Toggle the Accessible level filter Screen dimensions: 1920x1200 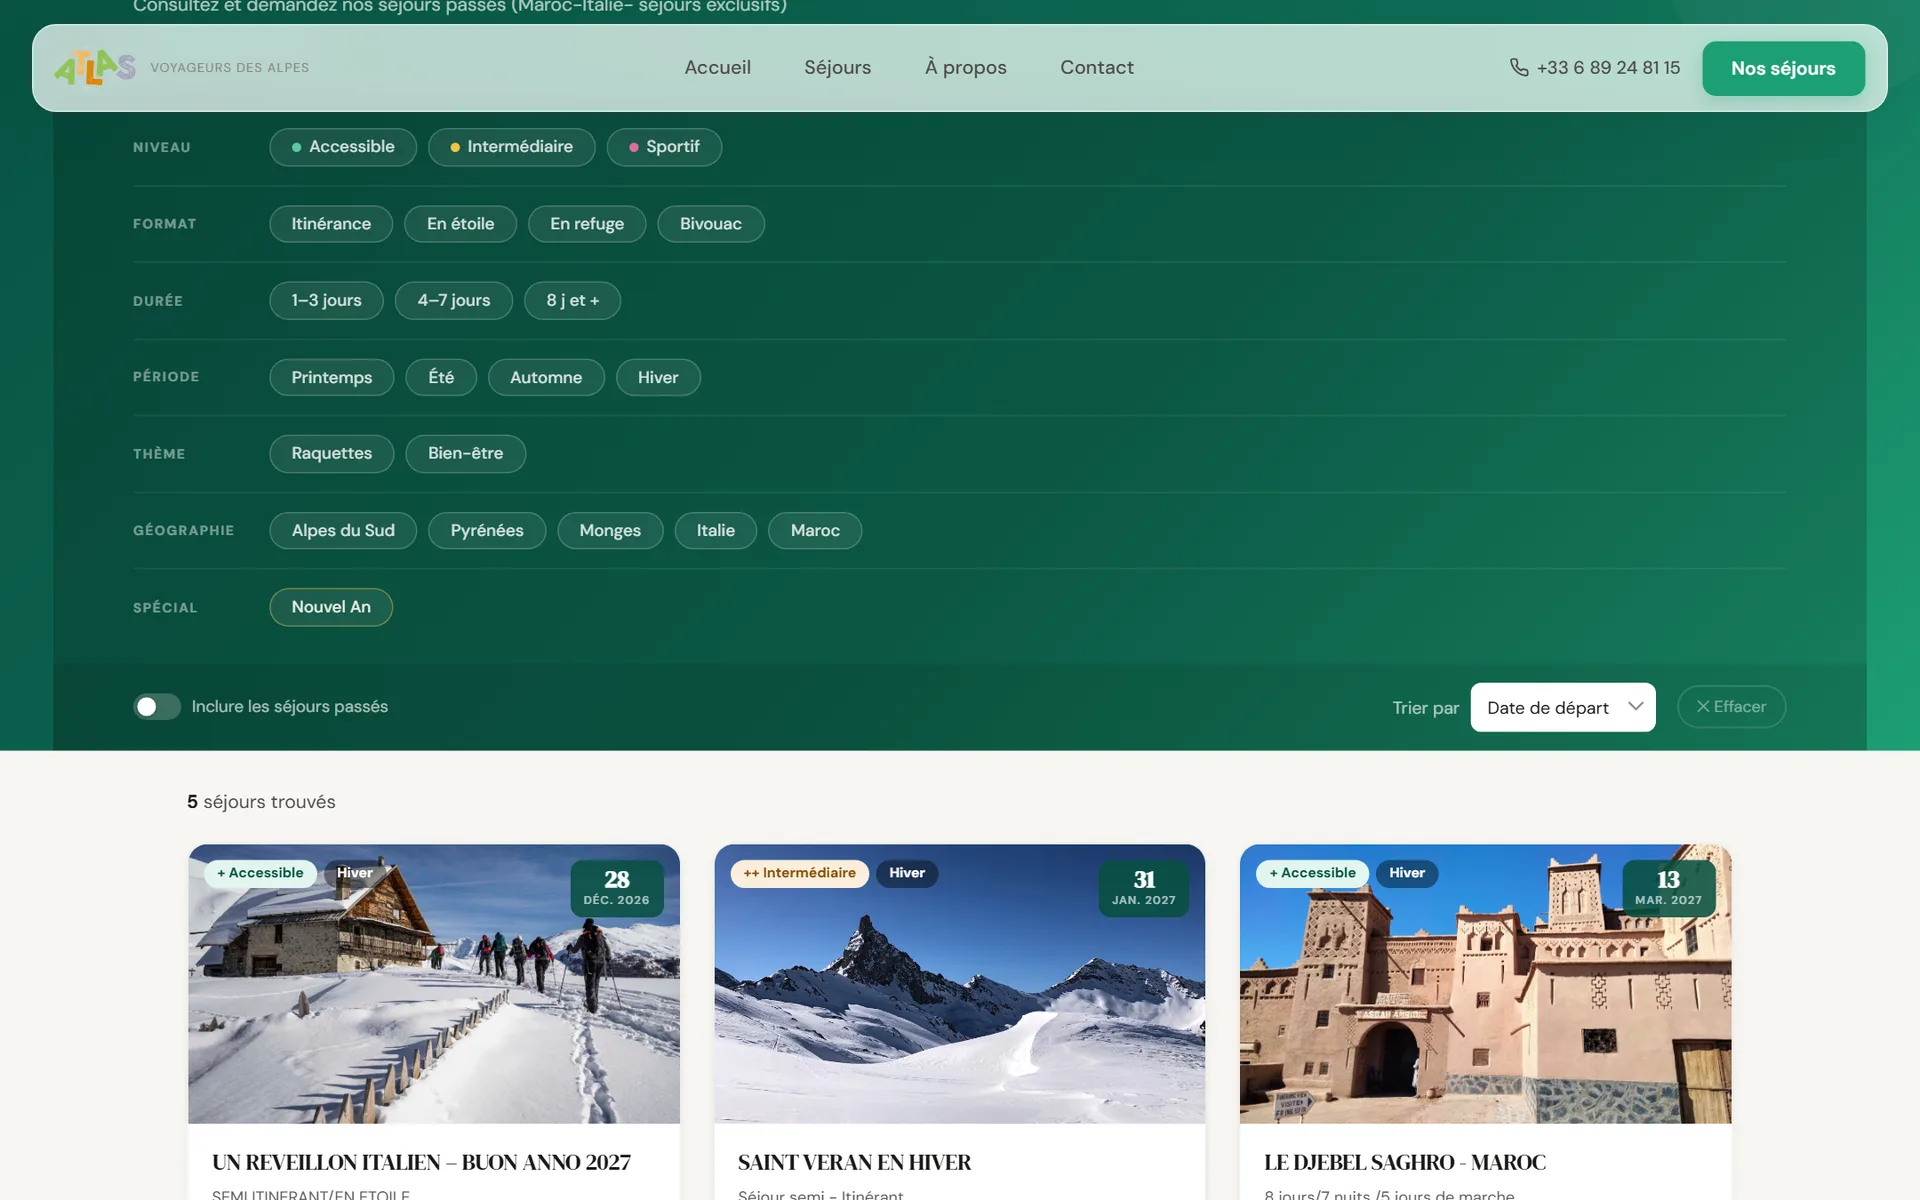pyautogui.click(x=343, y=147)
